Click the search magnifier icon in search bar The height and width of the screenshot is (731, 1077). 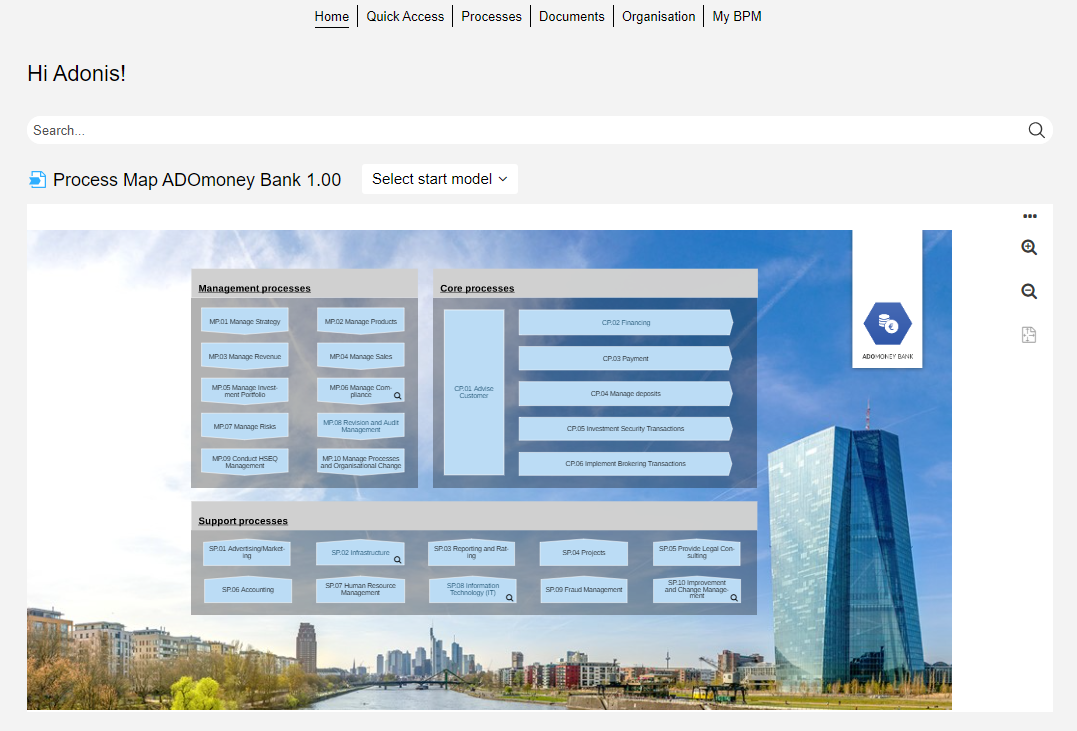pyautogui.click(x=1036, y=130)
